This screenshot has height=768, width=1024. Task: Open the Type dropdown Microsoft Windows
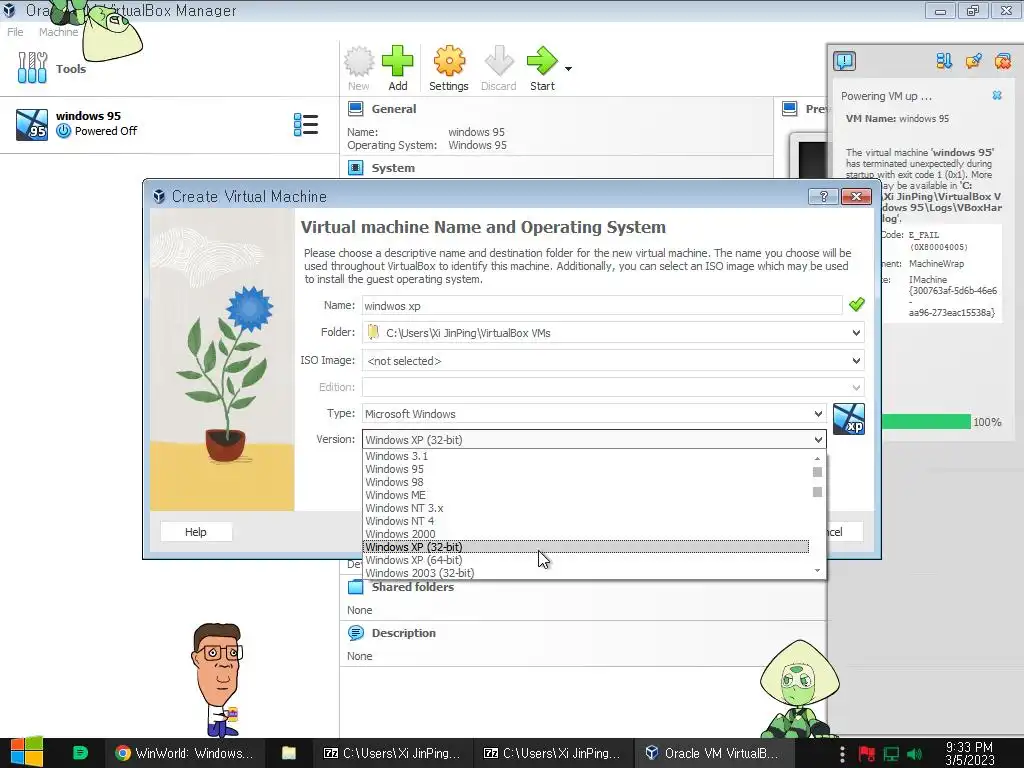pos(594,413)
